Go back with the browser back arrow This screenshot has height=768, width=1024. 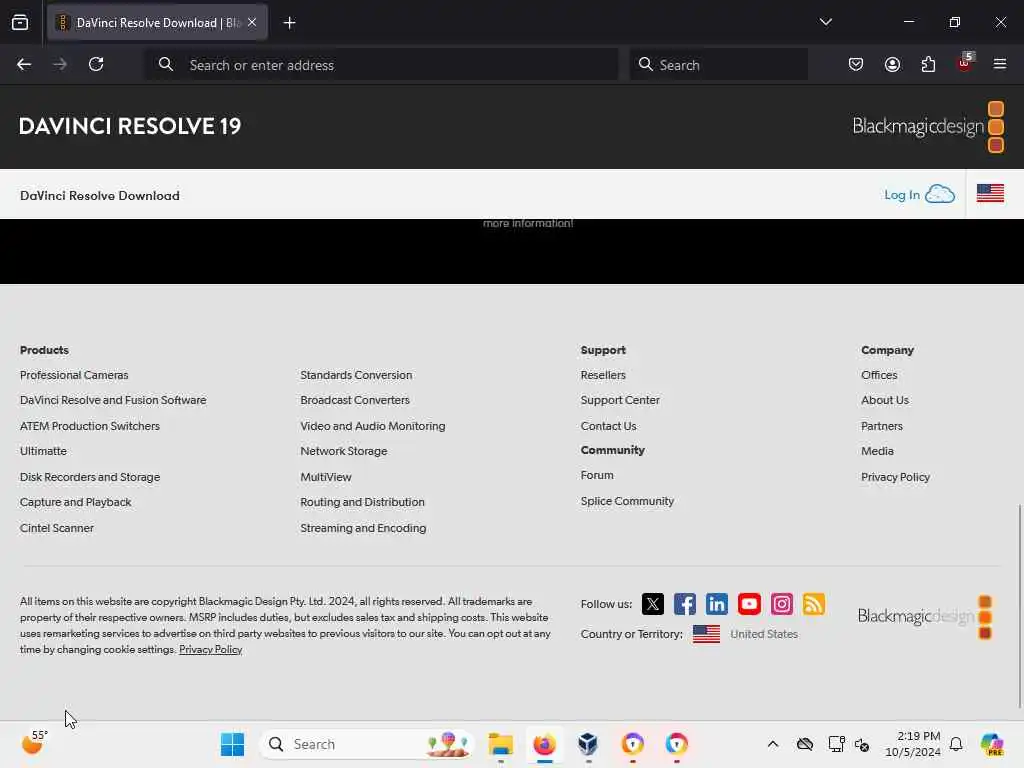(24, 64)
